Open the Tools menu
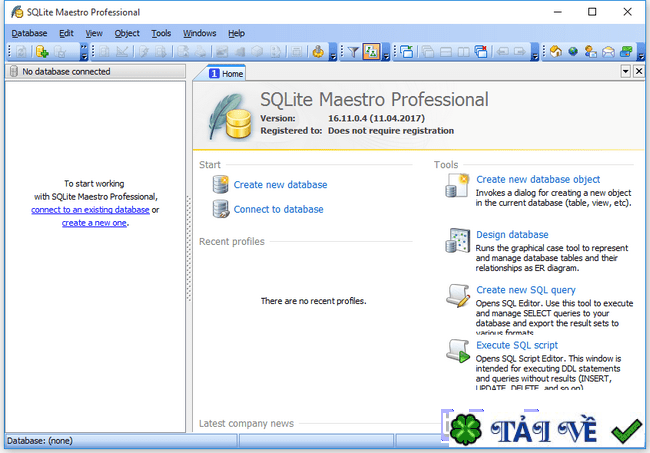The width and height of the screenshot is (650, 453). (161, 33)
